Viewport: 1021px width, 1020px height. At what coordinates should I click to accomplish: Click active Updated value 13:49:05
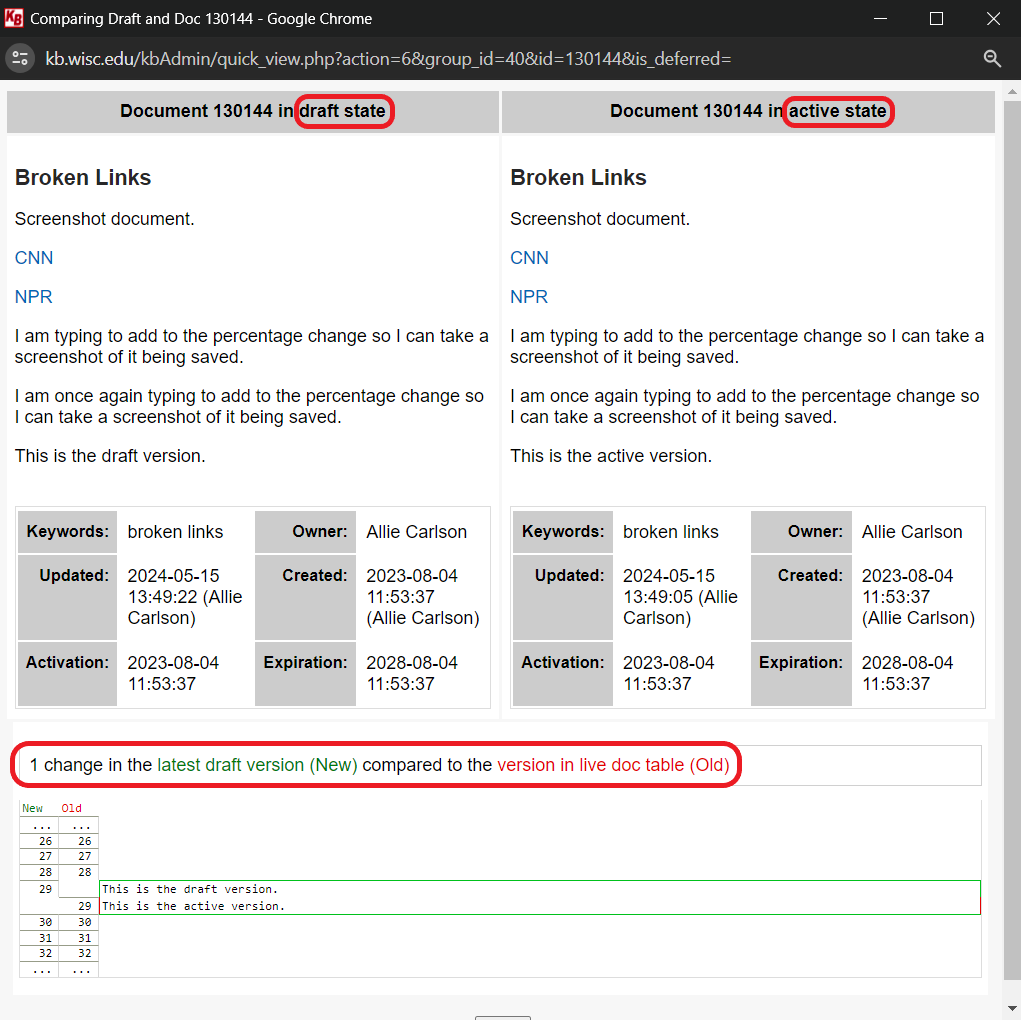(x=680, y=597)
